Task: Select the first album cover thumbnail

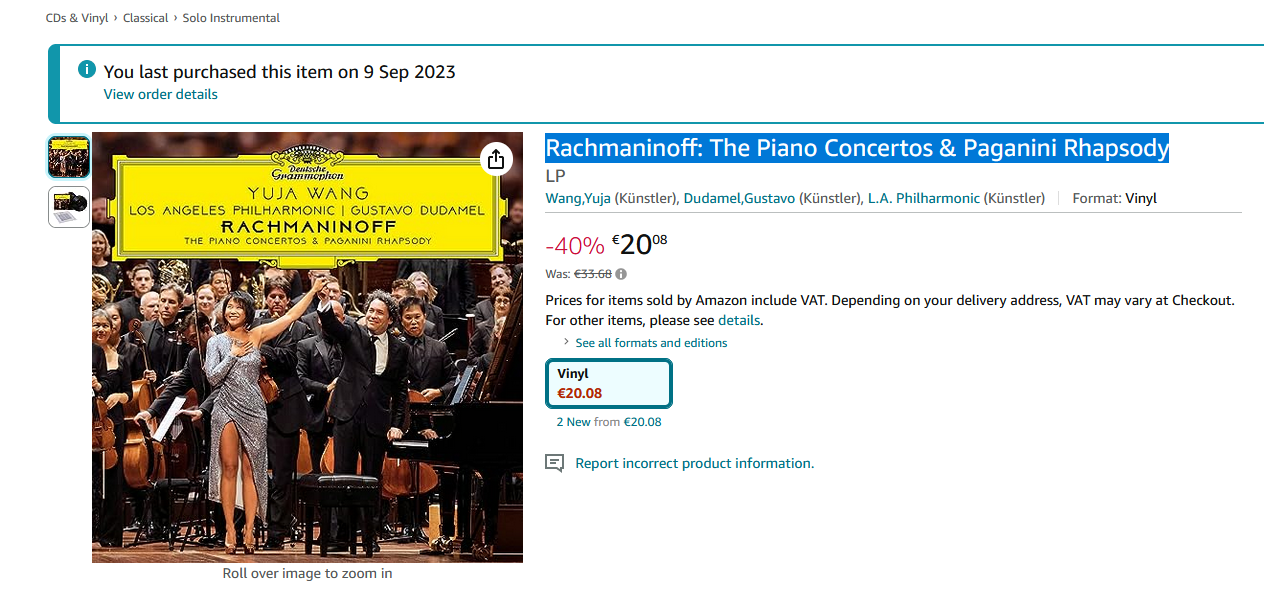Action: coord(69,157)
